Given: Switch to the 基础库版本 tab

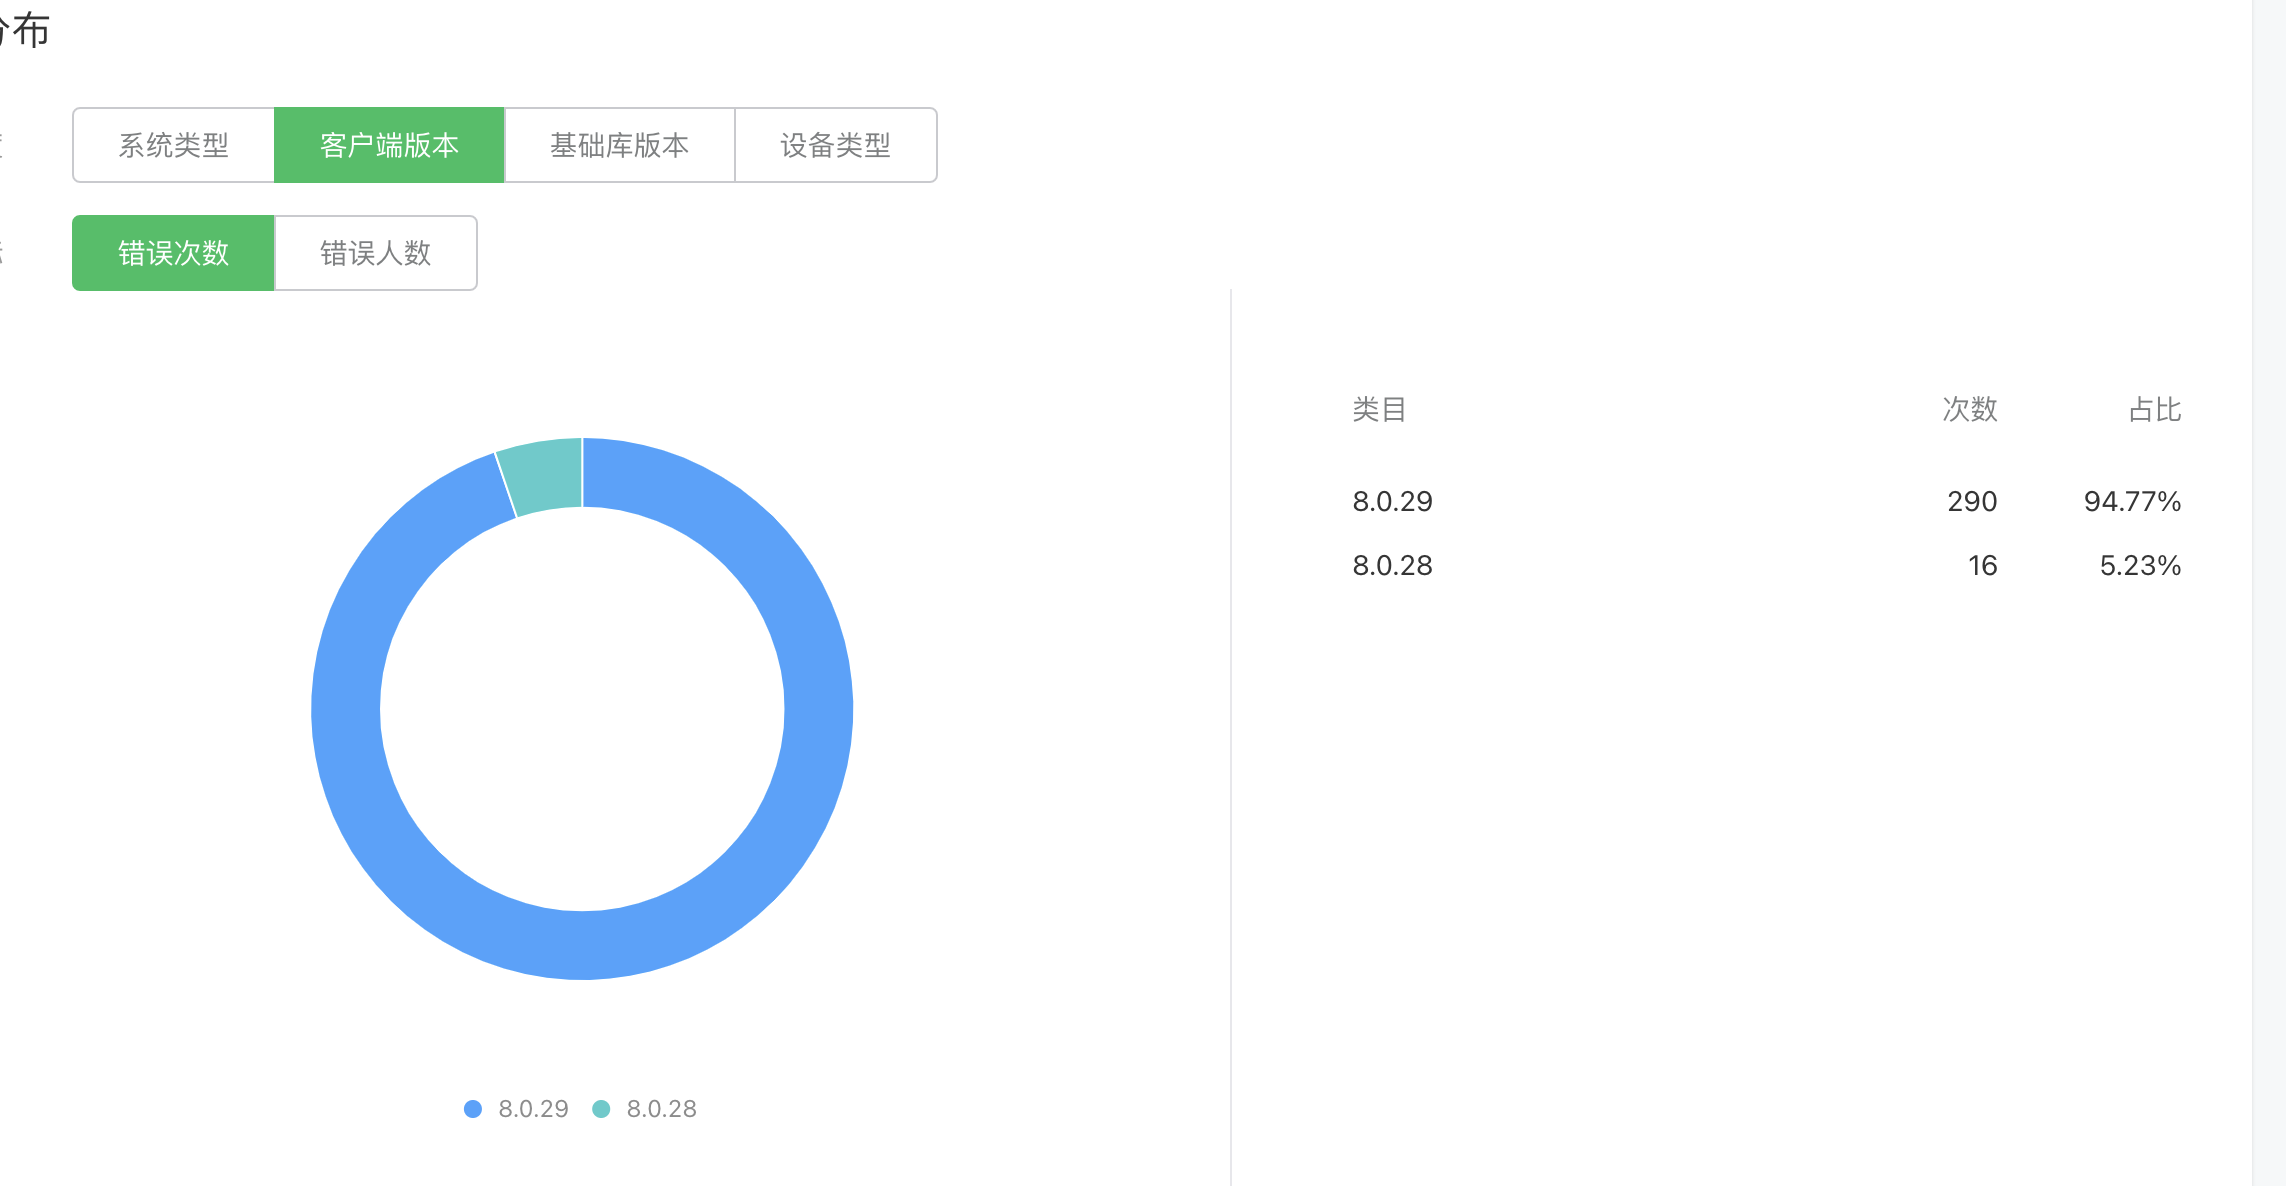Looking at the screenshot, I should [619, 145].
